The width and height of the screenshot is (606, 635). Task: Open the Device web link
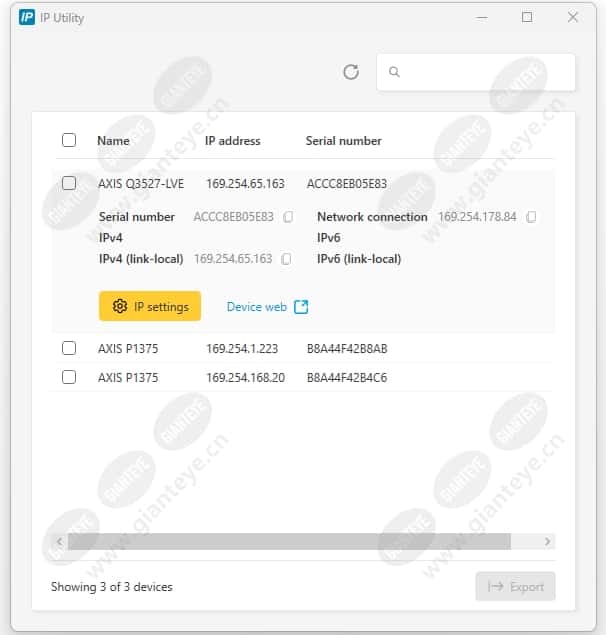point(267,307)
